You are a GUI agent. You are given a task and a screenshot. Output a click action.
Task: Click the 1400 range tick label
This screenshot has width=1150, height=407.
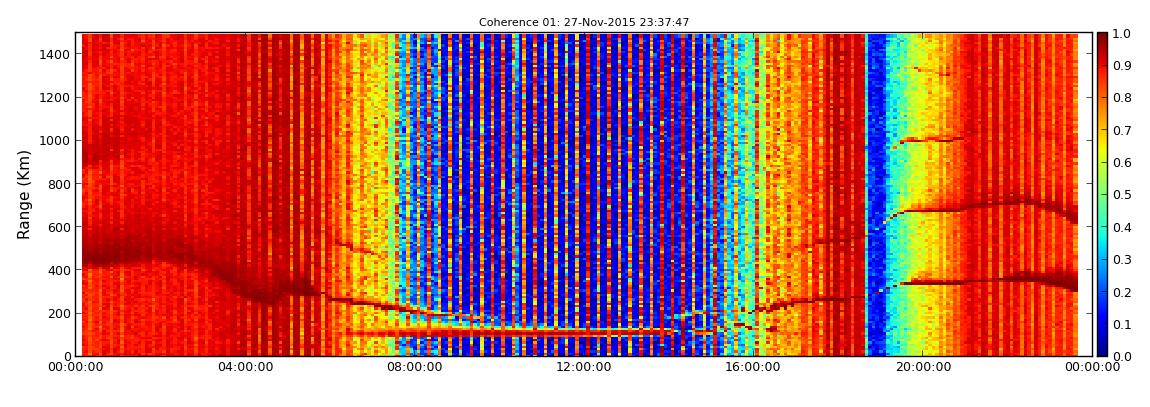pyautogui.click(x=56, y=54)
